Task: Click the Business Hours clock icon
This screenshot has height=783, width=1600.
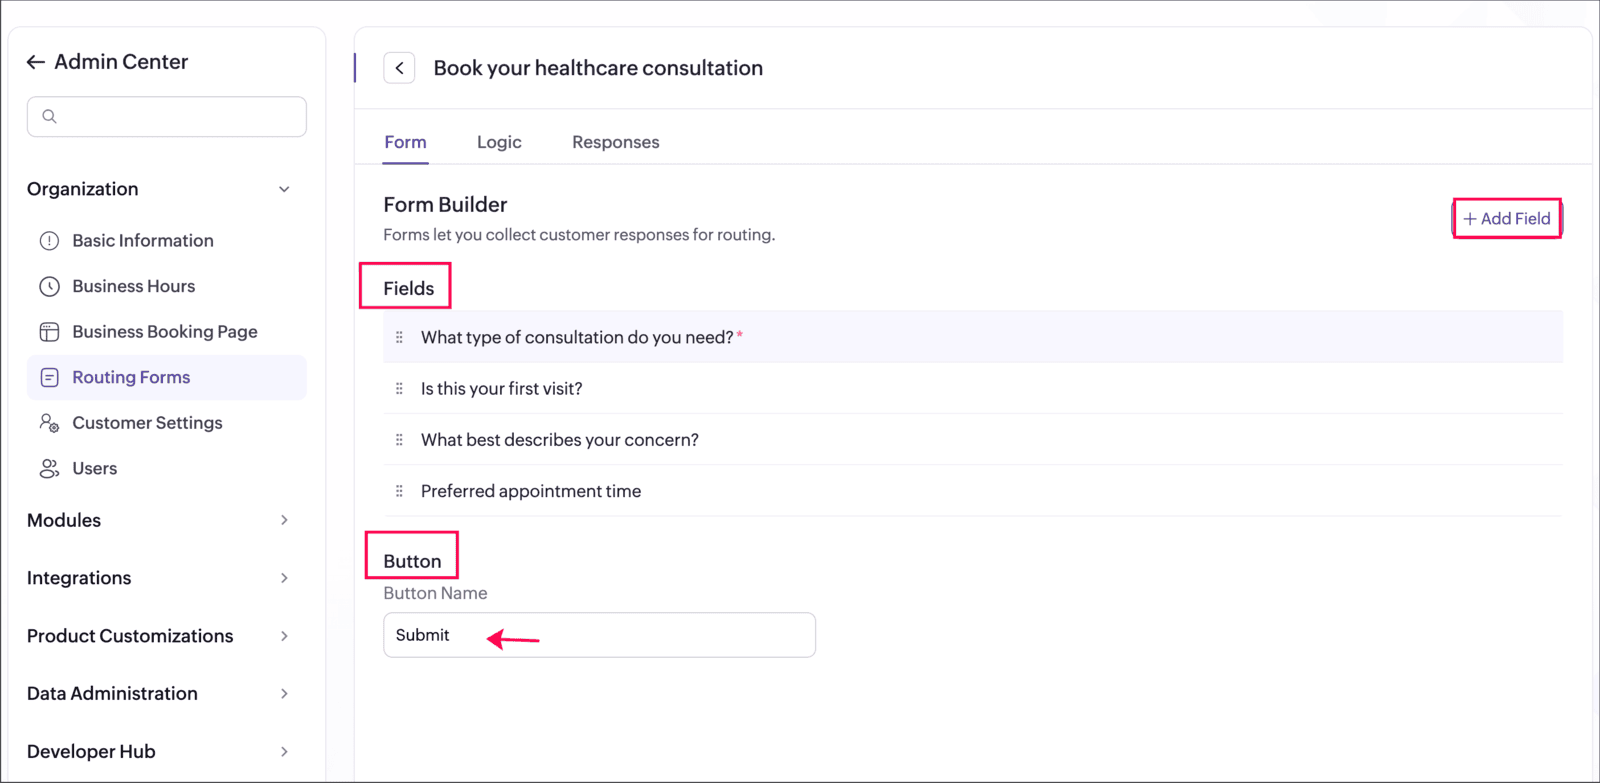Action: pyautogui.click(x=49, y=287)
